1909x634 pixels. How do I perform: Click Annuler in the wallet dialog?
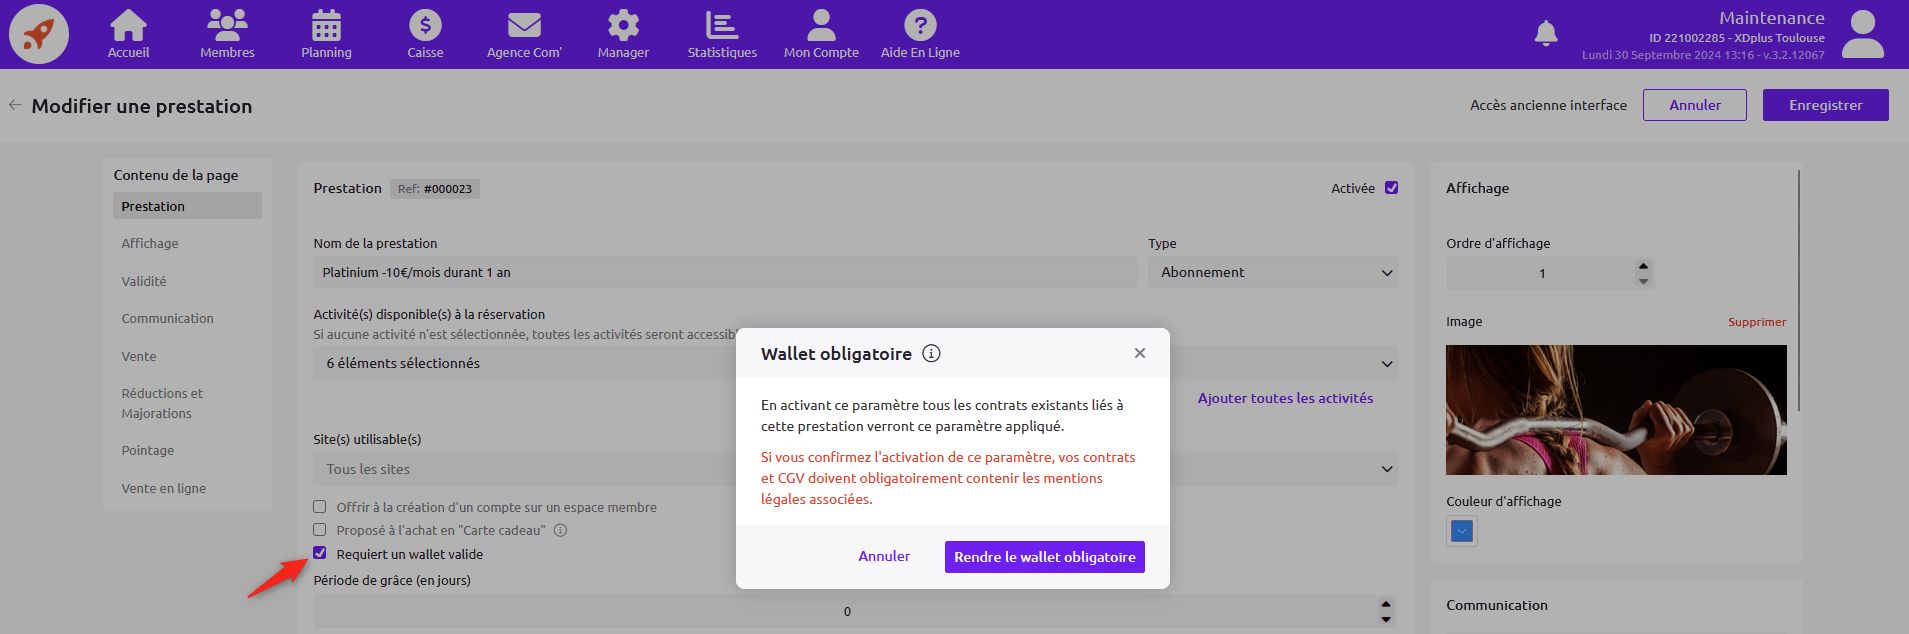coord(884,556)
